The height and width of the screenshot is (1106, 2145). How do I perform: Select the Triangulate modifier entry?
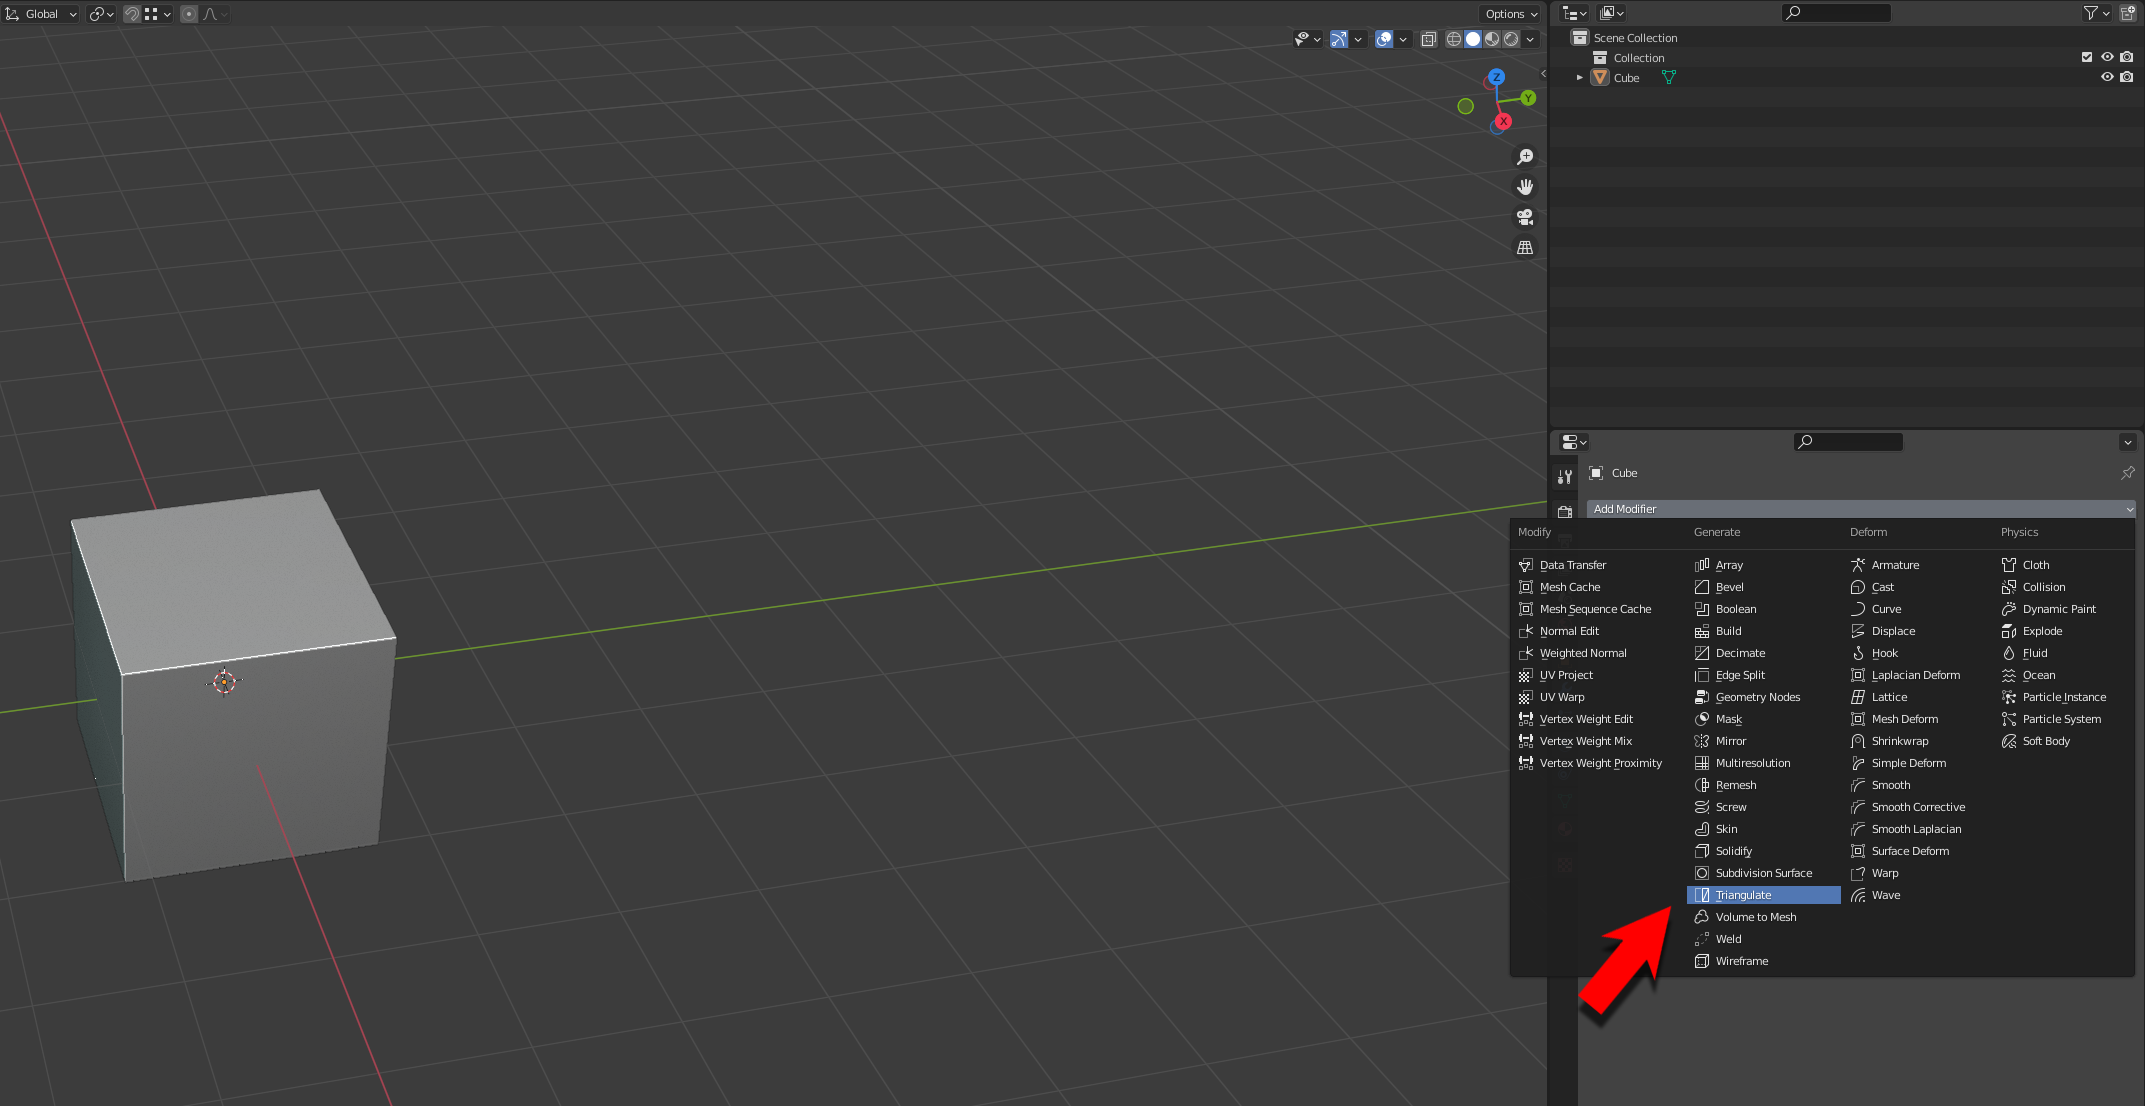click(x=1763, y=895)
